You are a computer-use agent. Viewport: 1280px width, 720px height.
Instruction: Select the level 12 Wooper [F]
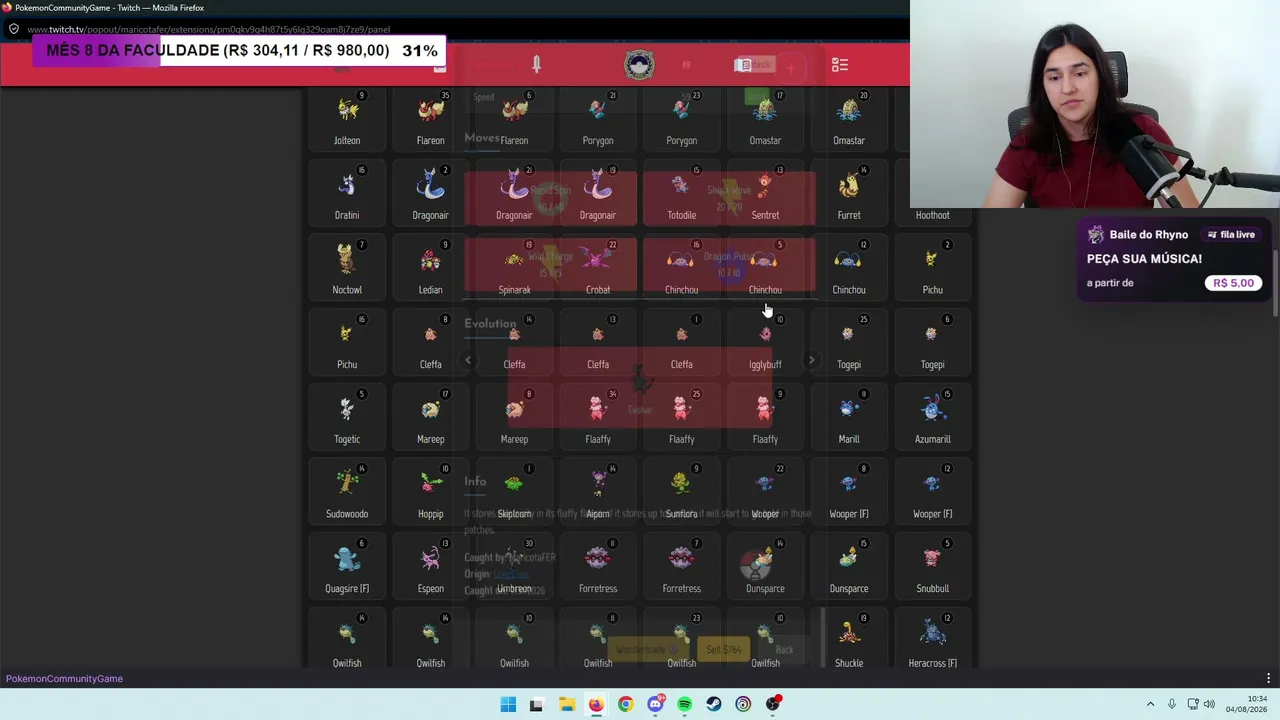[x=933, y=493]
